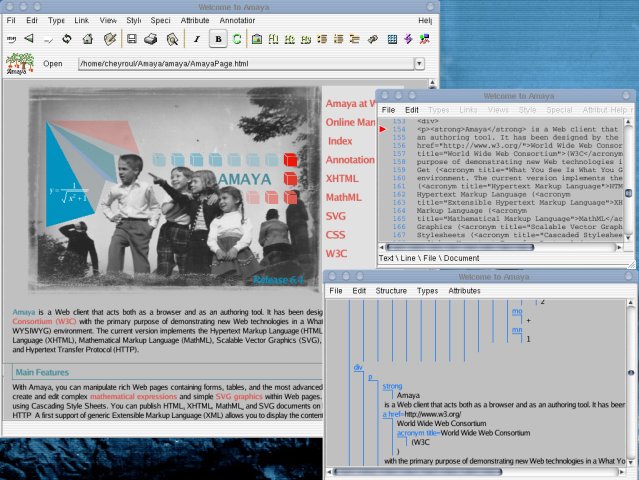
Task: Open the Style menu in main window
Action: [134, 20]
